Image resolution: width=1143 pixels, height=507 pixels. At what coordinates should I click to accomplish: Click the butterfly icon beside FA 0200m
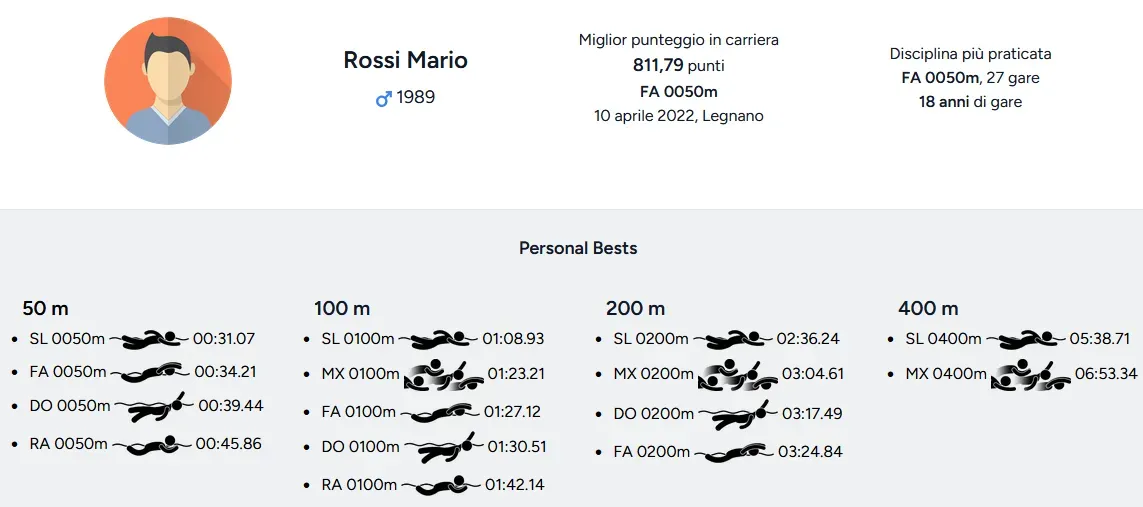pos(734,452)
